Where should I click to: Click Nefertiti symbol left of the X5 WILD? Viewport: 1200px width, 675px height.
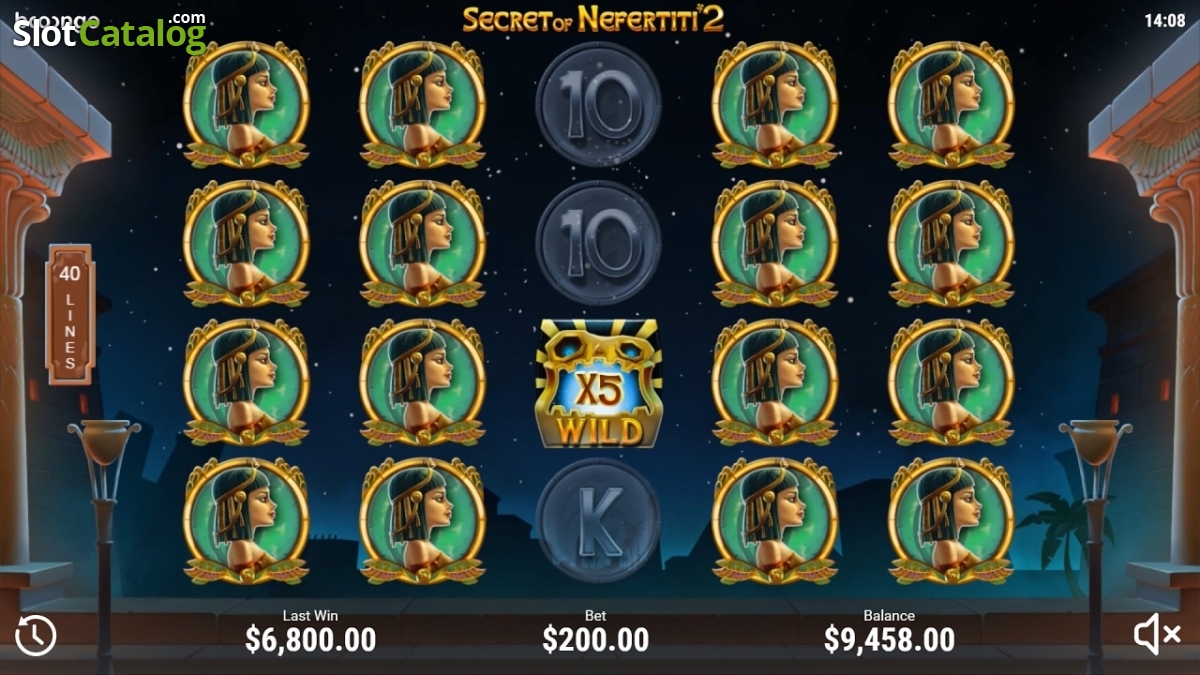422,382
